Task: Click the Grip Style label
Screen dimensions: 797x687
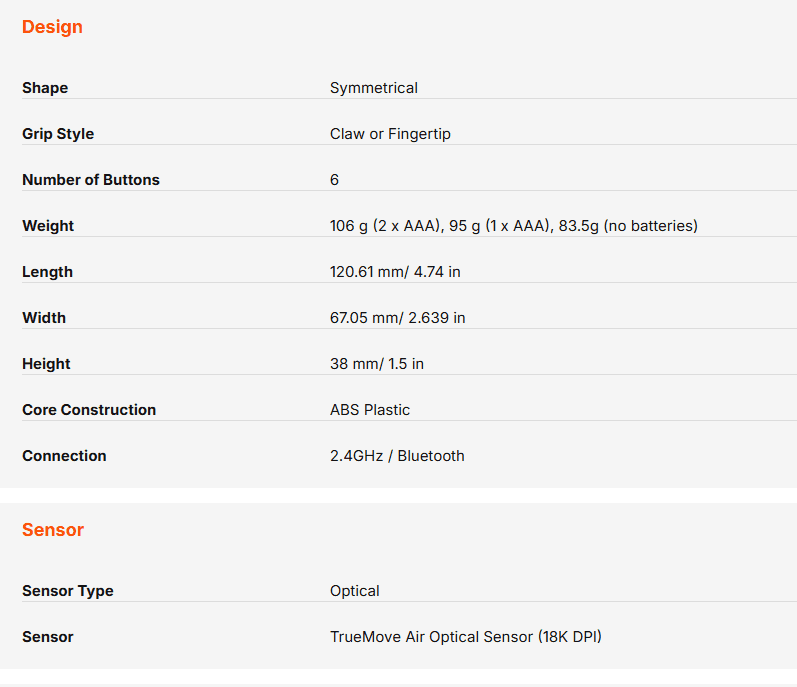Action: tap(58, 134)
